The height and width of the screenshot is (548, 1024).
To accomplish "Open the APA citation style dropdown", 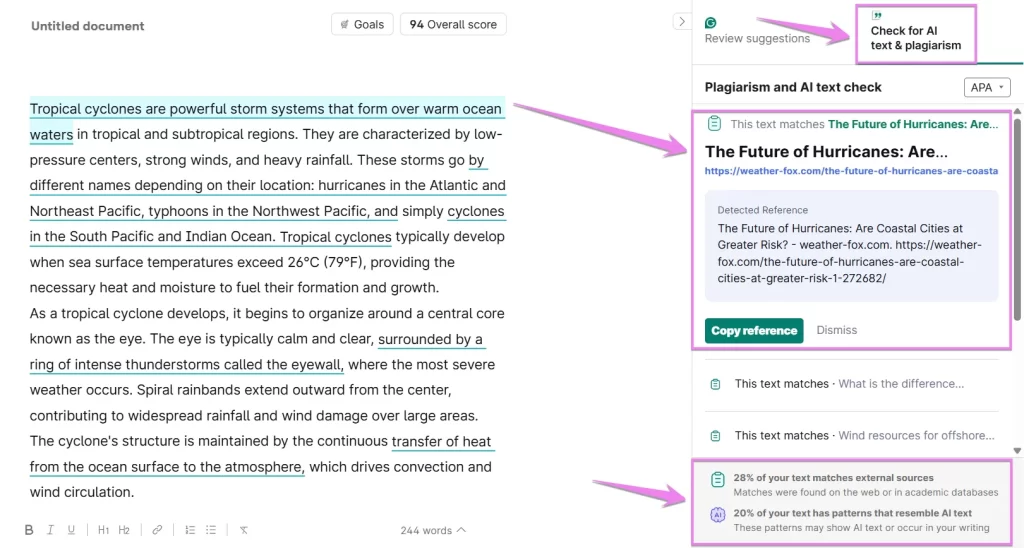I will pyautogui.click(x=986, y=88).
